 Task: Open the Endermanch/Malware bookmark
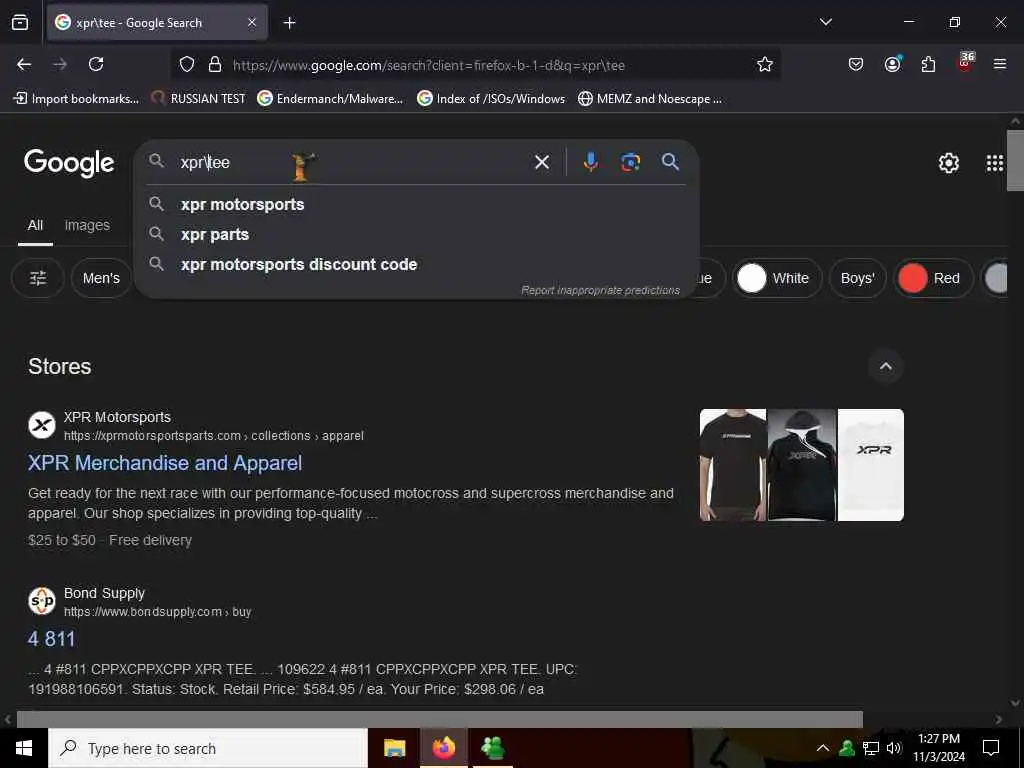(330, 99)
